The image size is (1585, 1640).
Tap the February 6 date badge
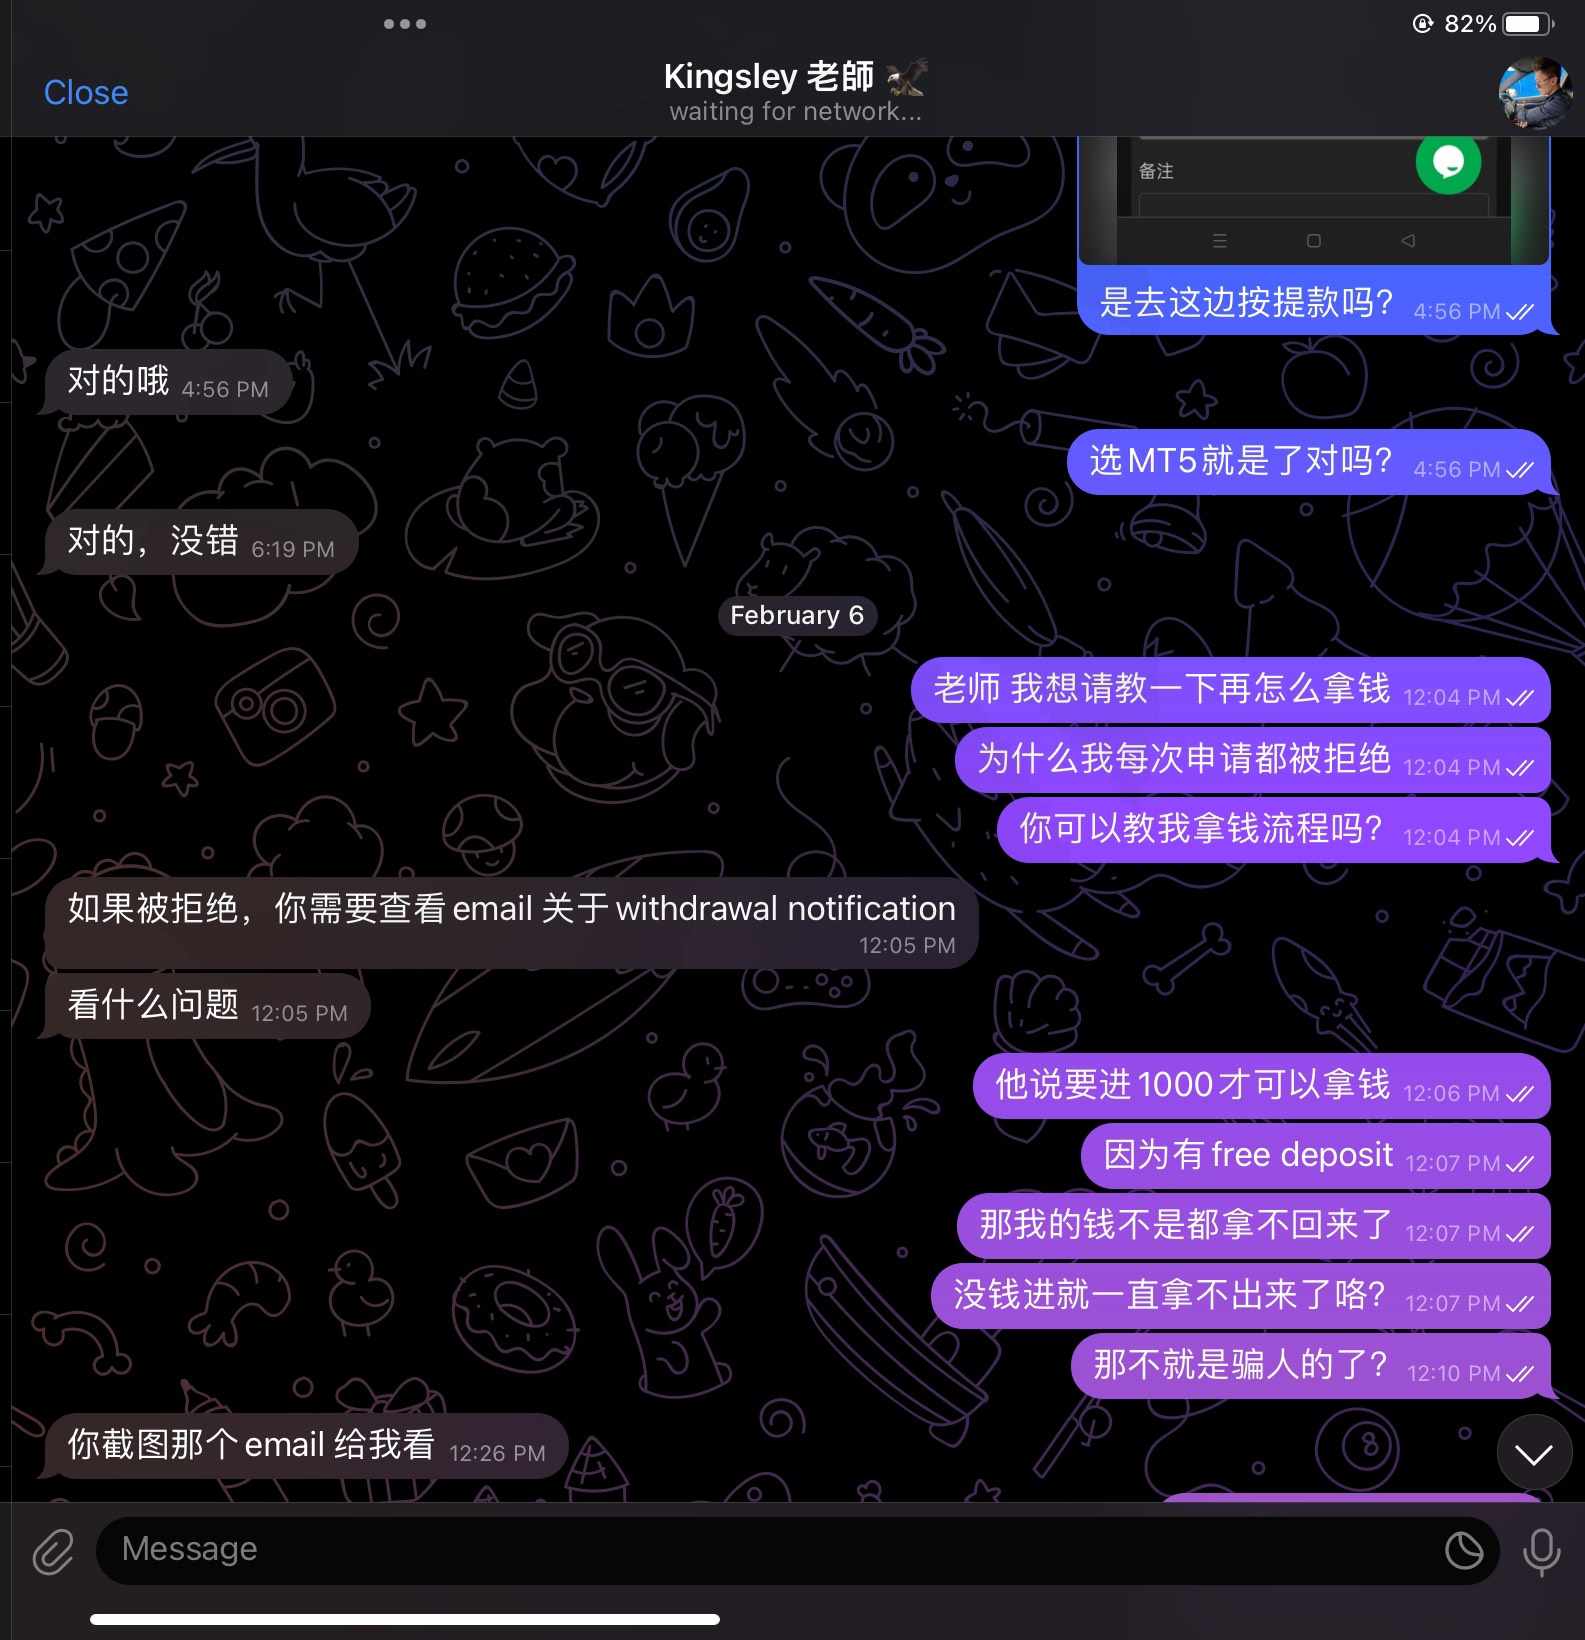797,615
